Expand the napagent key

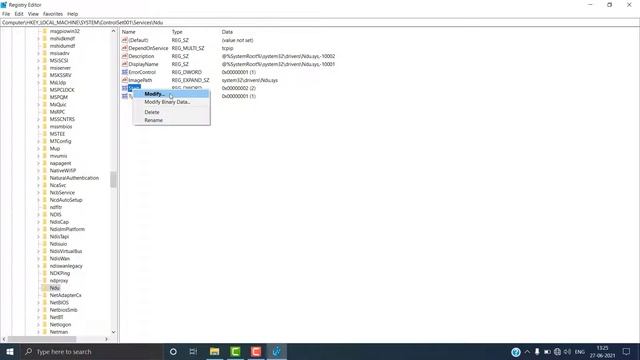[x=39, y=163]
